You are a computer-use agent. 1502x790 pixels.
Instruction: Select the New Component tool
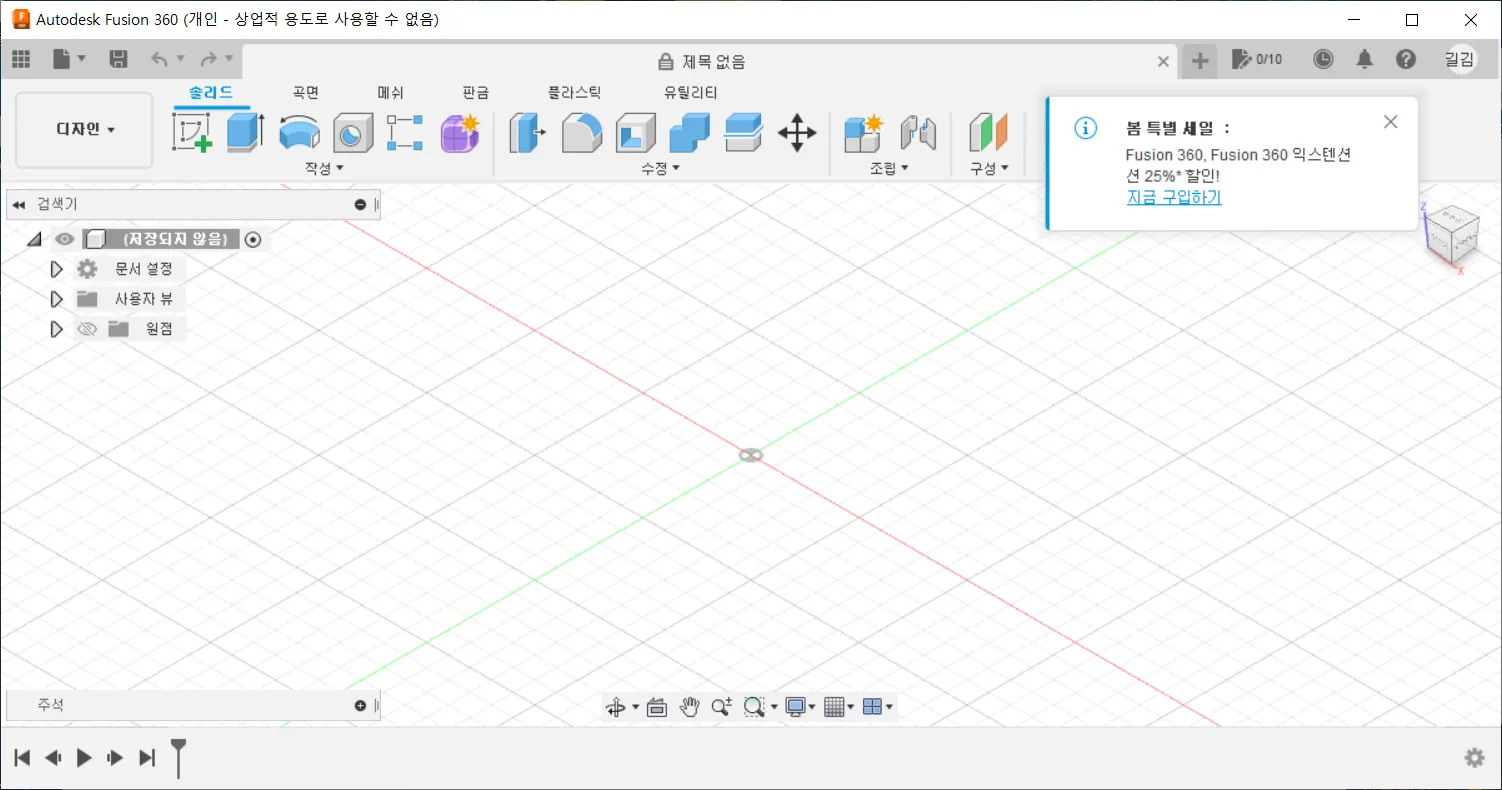click(x=864, y=132)
